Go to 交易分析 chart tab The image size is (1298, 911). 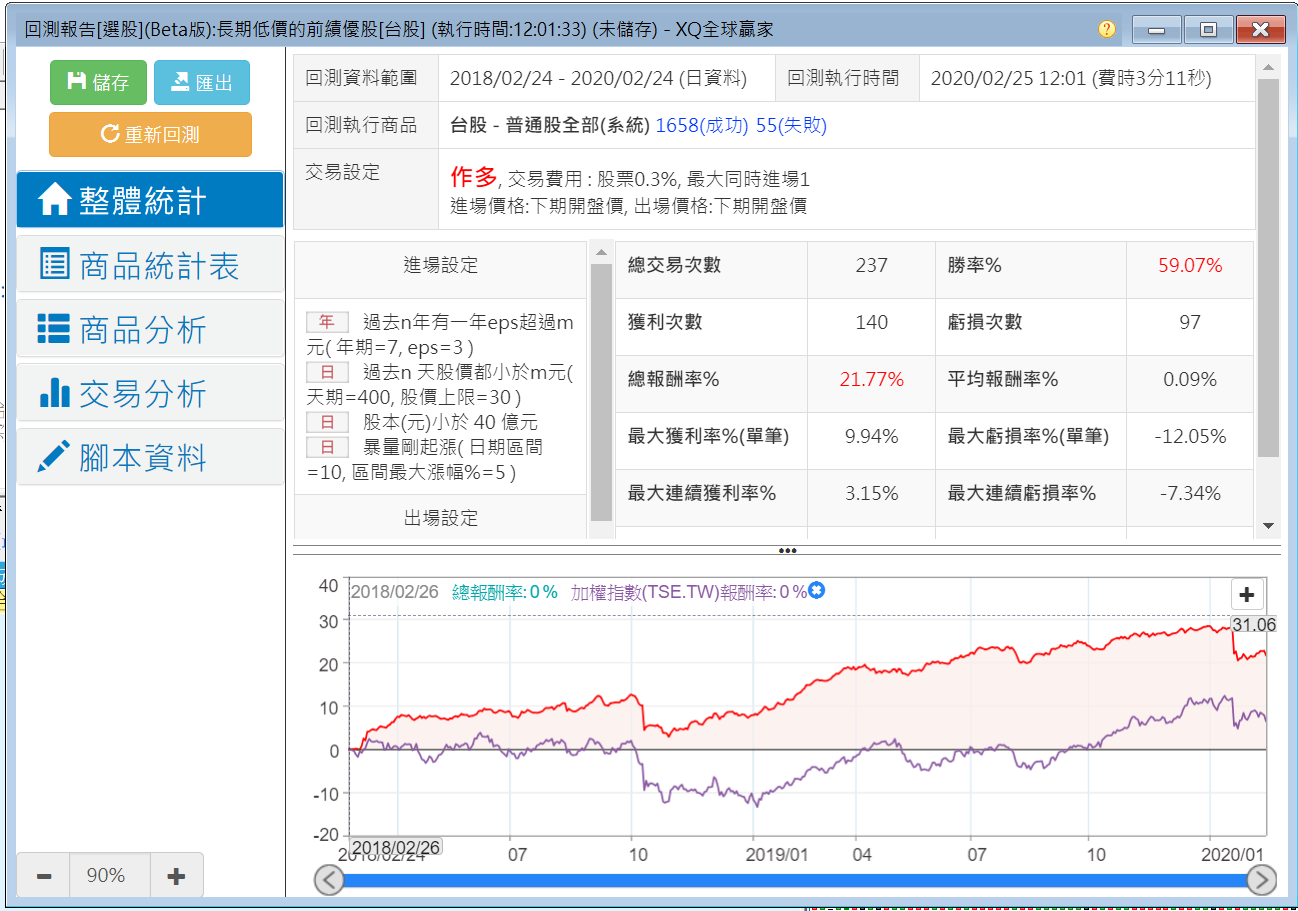pyautogui.click(x=150, y=393)
